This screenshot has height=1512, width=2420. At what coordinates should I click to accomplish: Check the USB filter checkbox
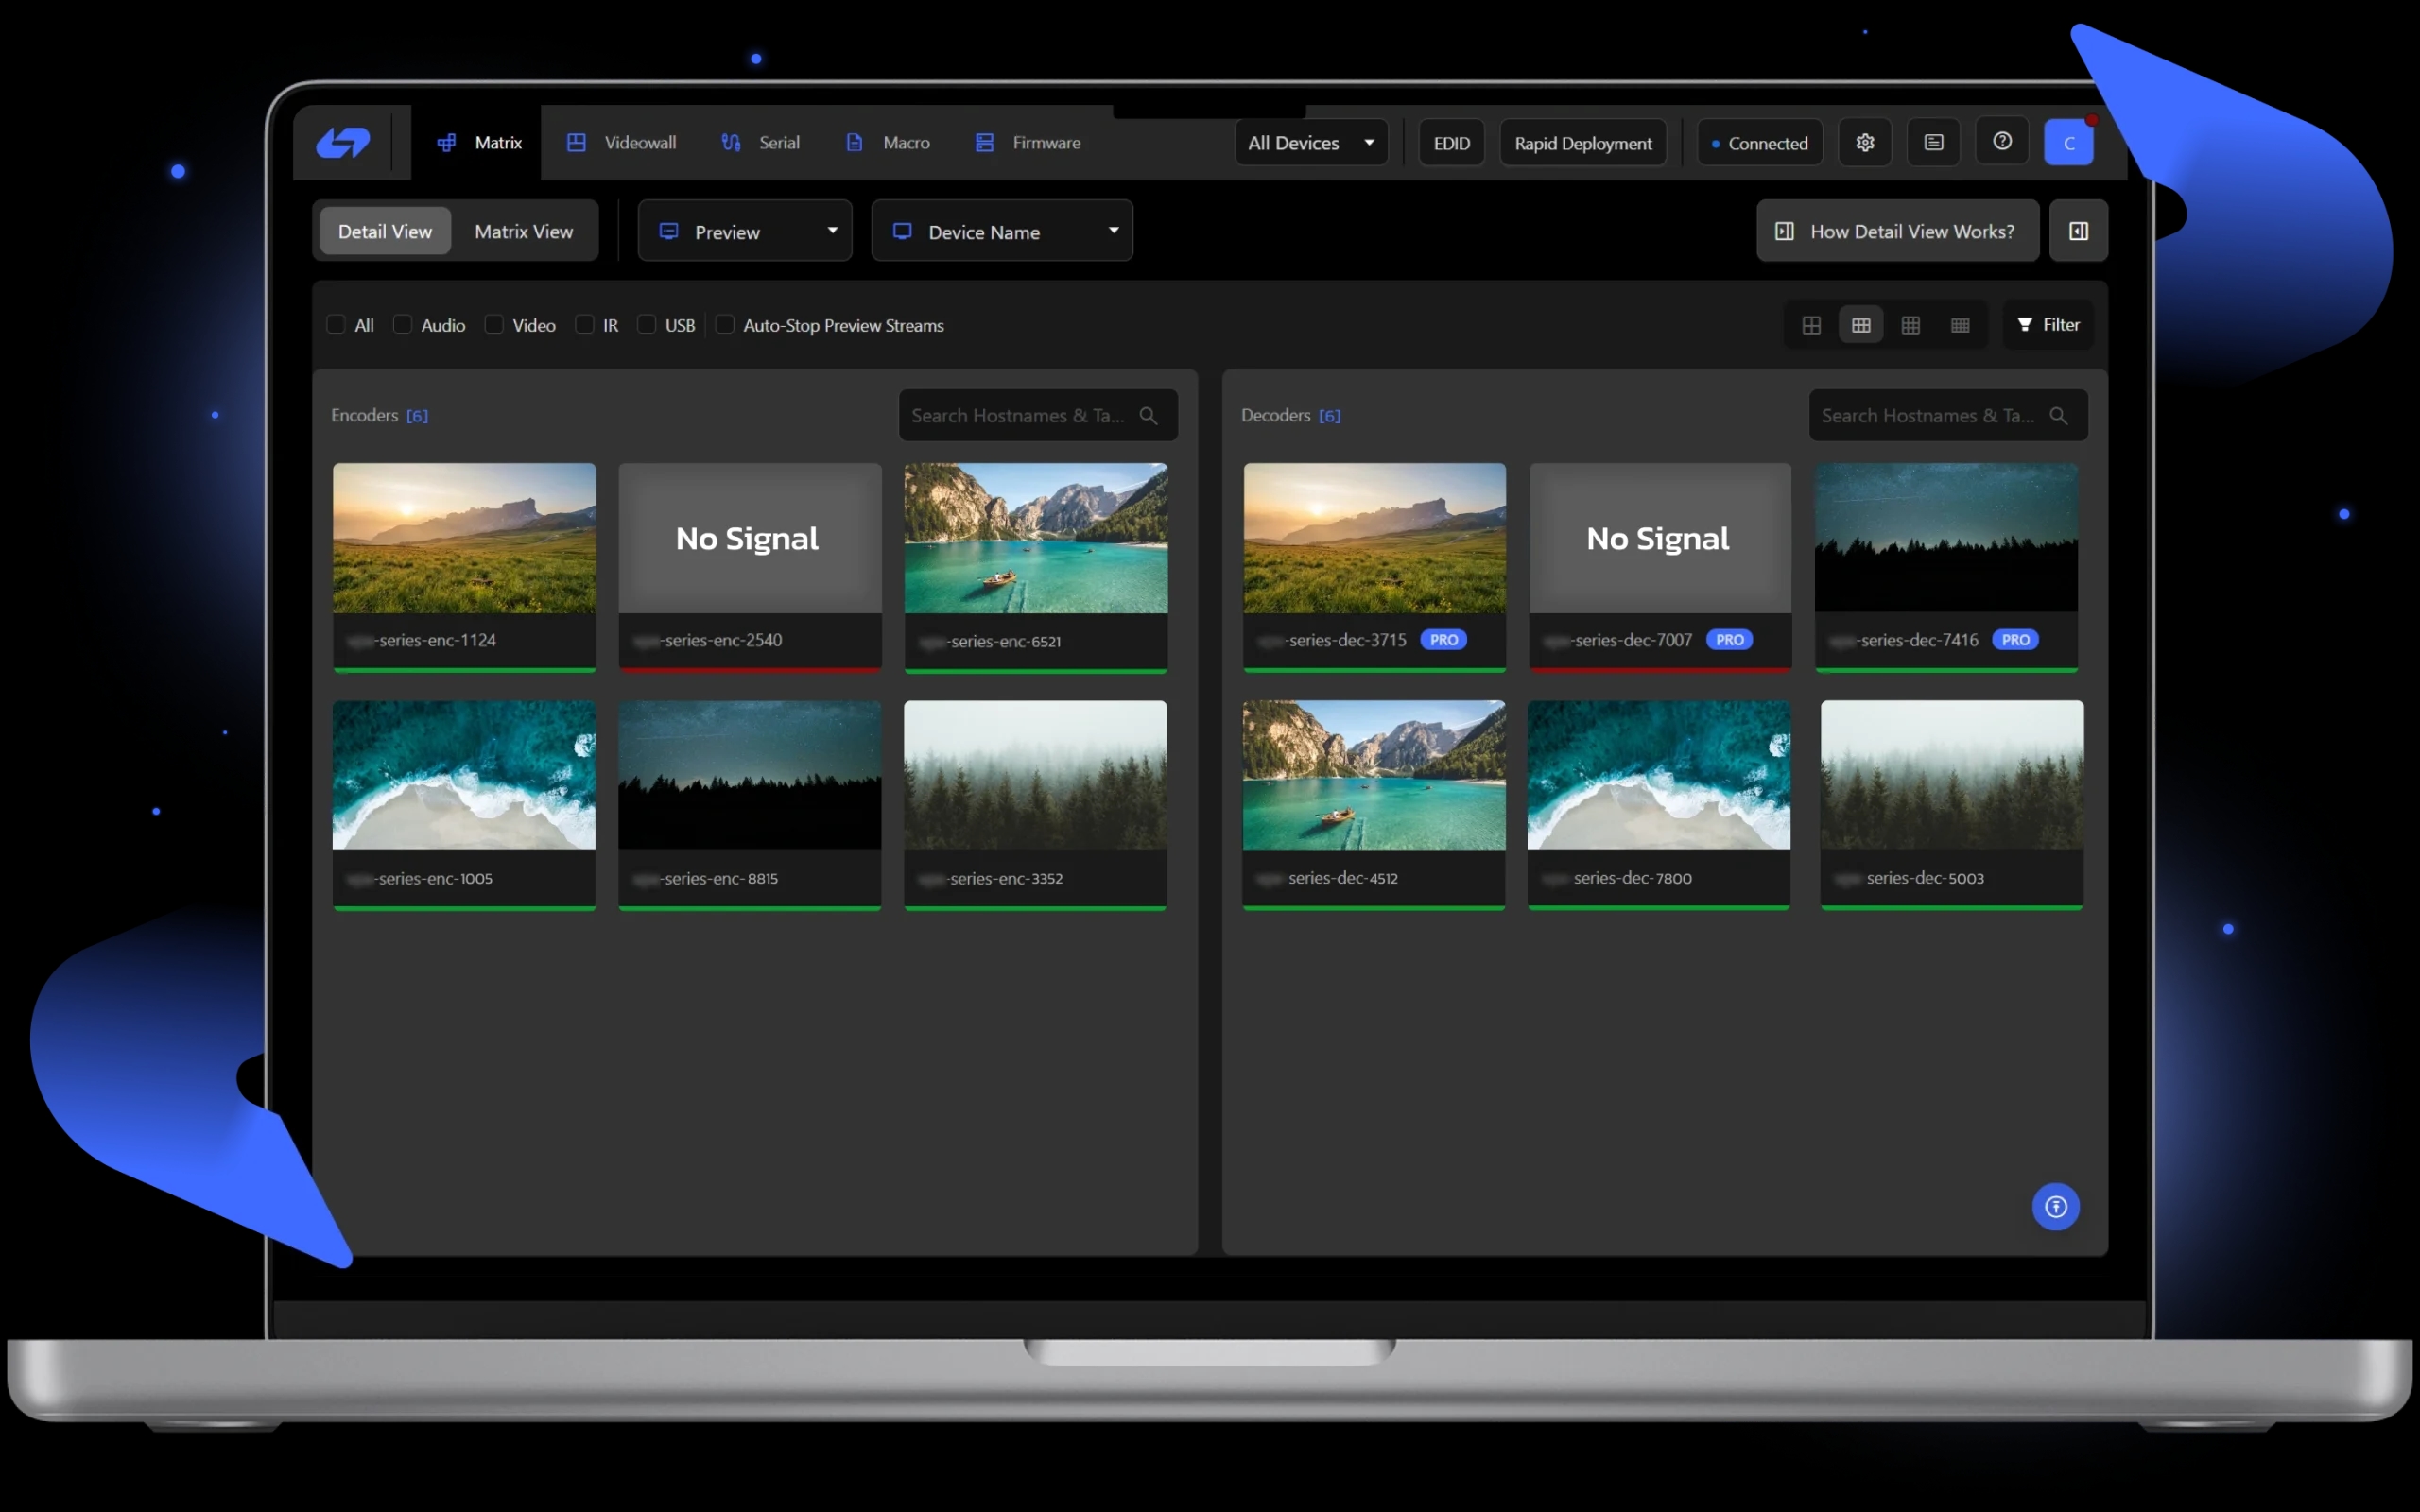point(647,325)
